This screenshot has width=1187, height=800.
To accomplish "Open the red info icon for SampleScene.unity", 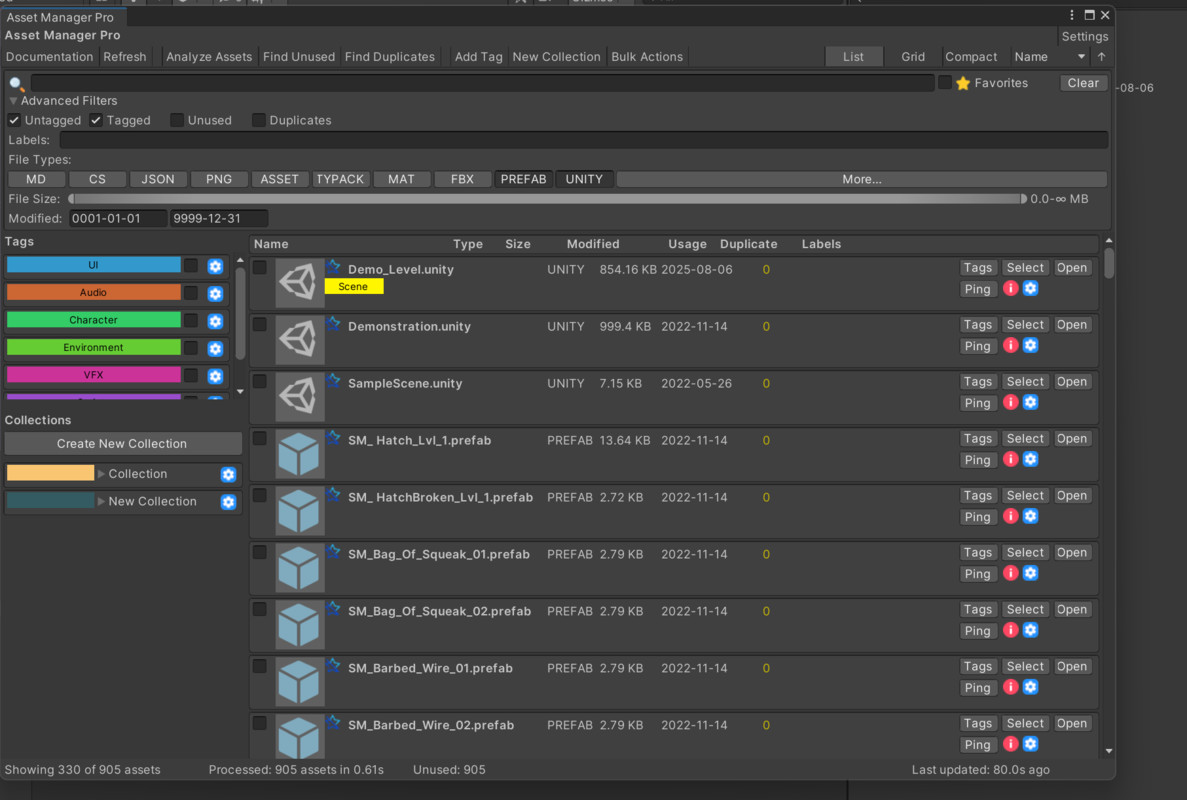I will pos(1010,402).
